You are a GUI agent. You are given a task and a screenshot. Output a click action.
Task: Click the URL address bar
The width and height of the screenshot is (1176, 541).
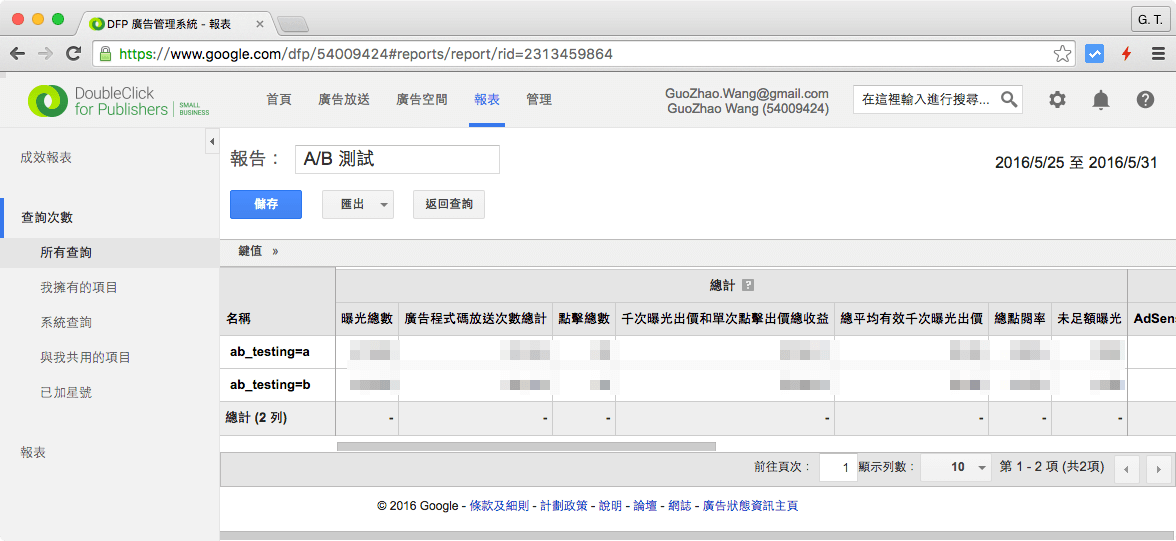tap(586, 54)
